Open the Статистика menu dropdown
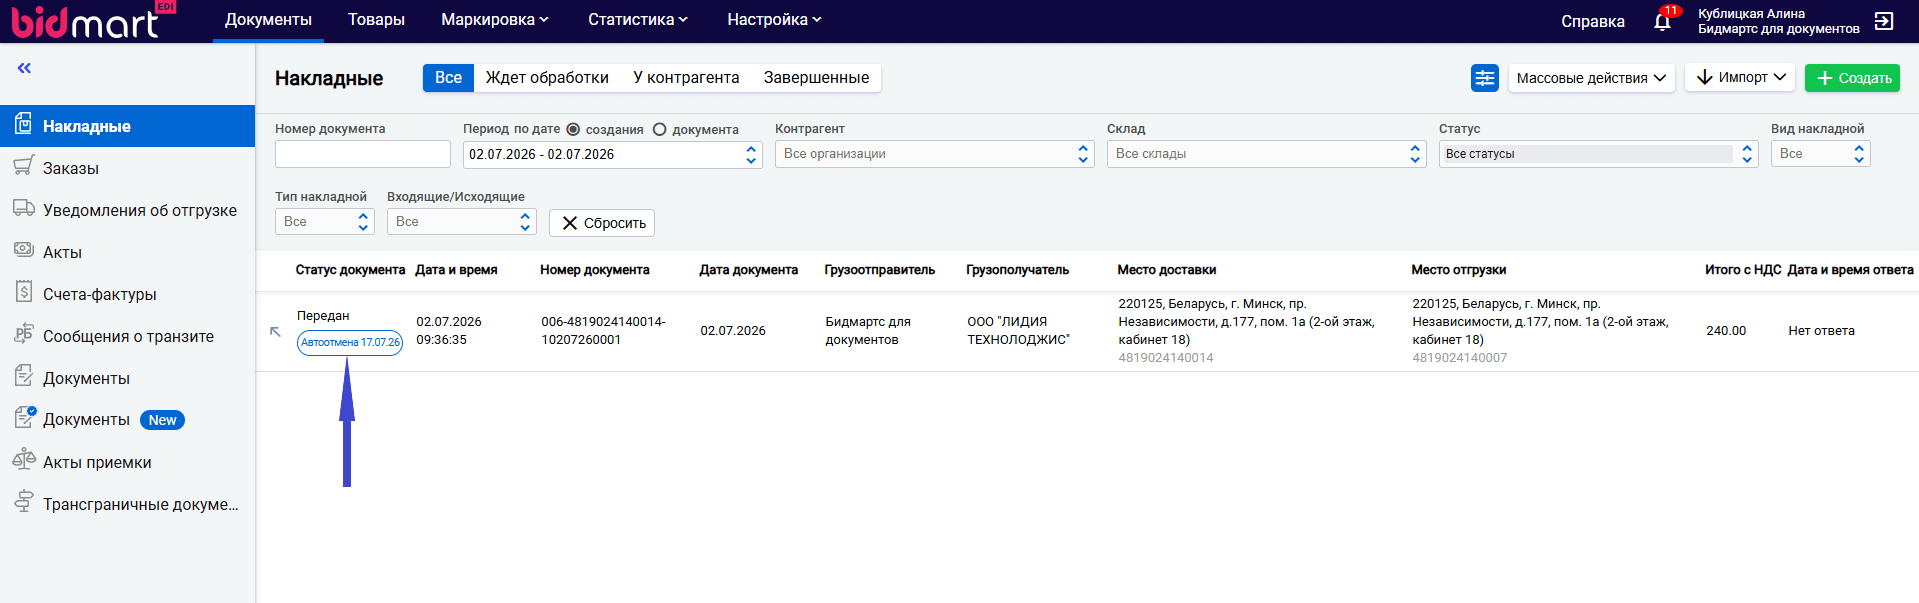 point(638,20)
